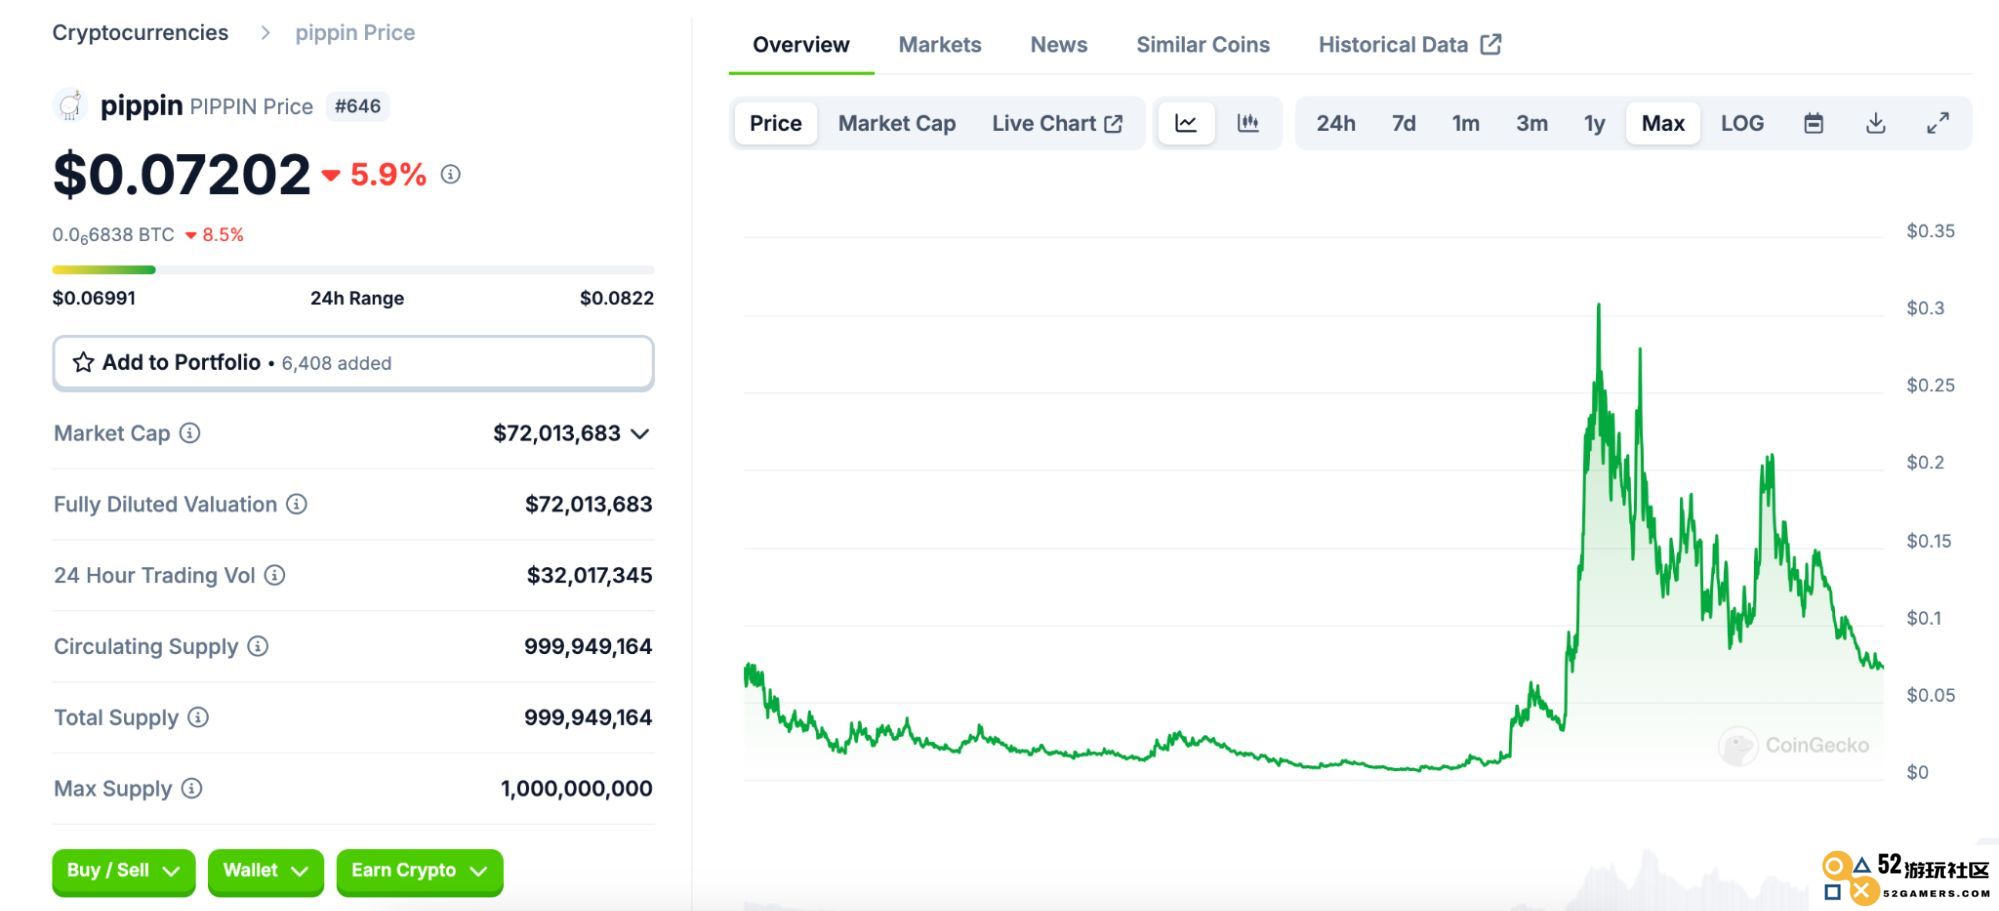Open the calendar date range picker
The image size is (1999, 911).
[1813, 123]
